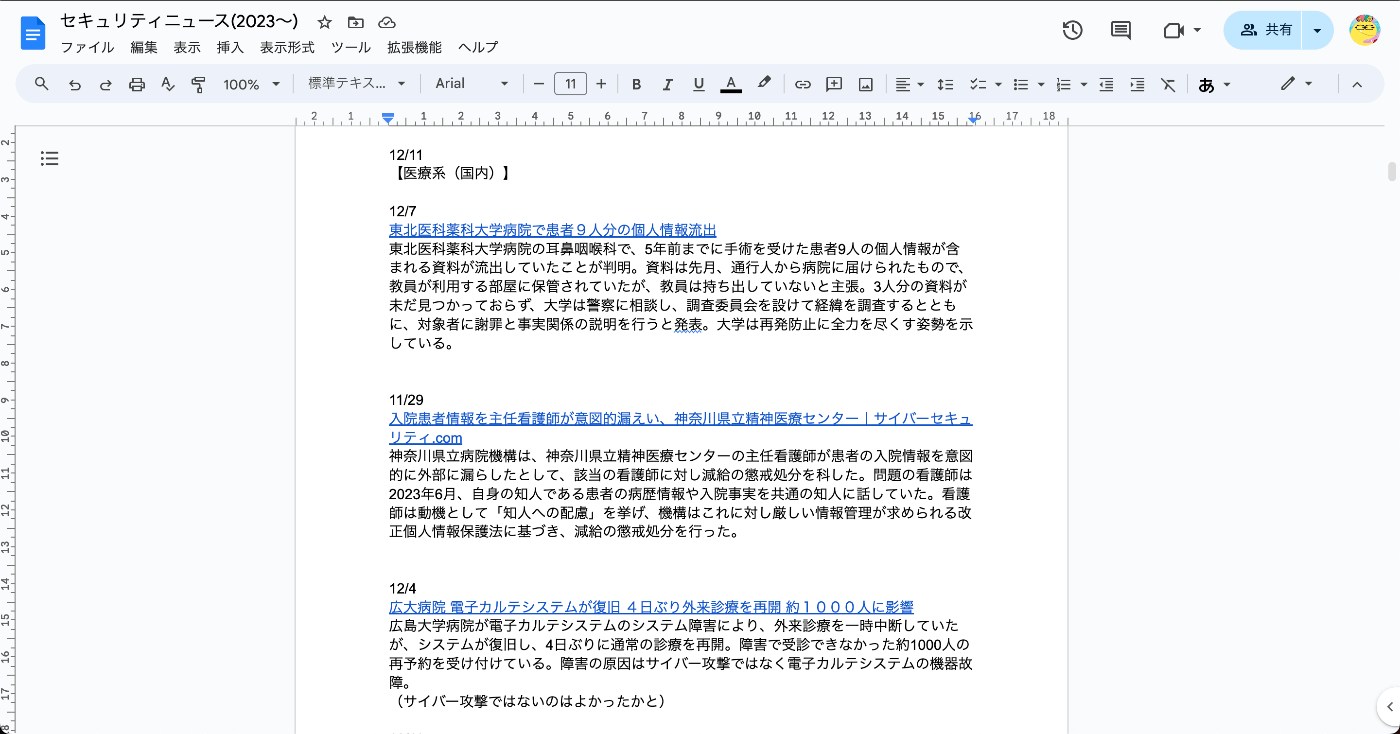Expand checklist options arrow

(x=999, y=84)
